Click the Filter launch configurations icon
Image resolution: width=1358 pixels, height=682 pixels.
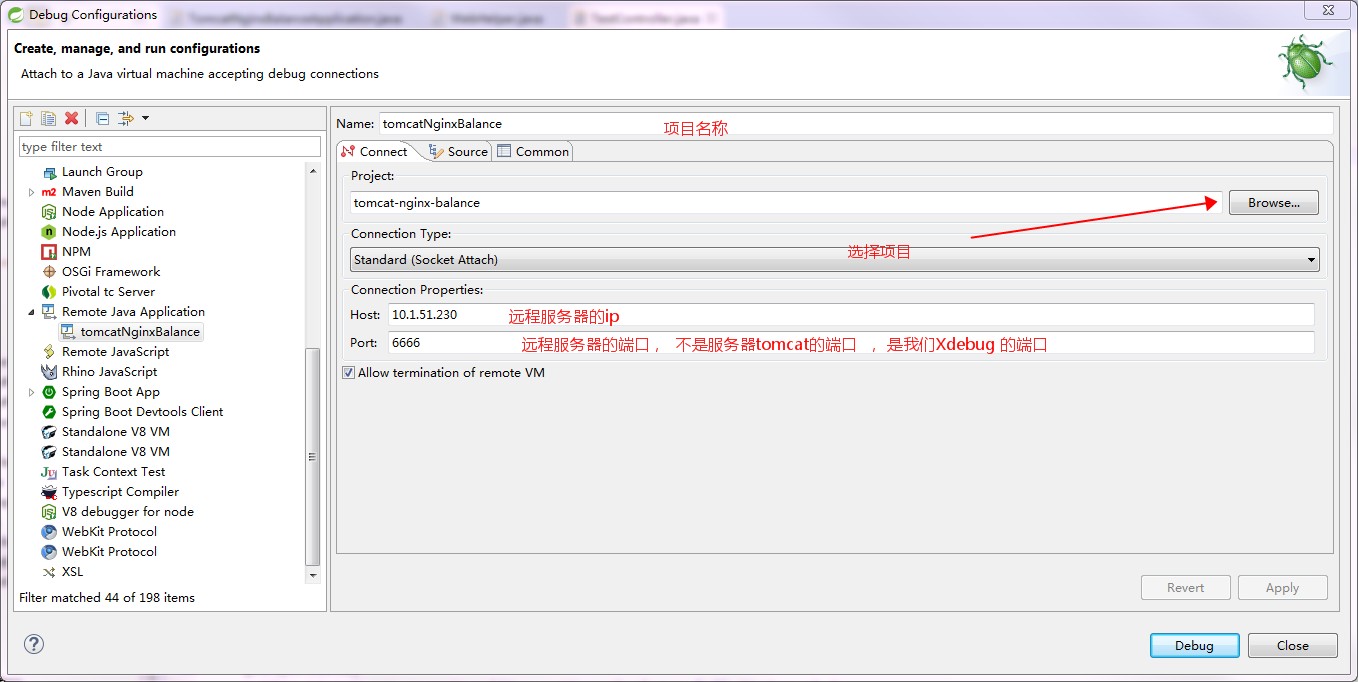[125, 117]
